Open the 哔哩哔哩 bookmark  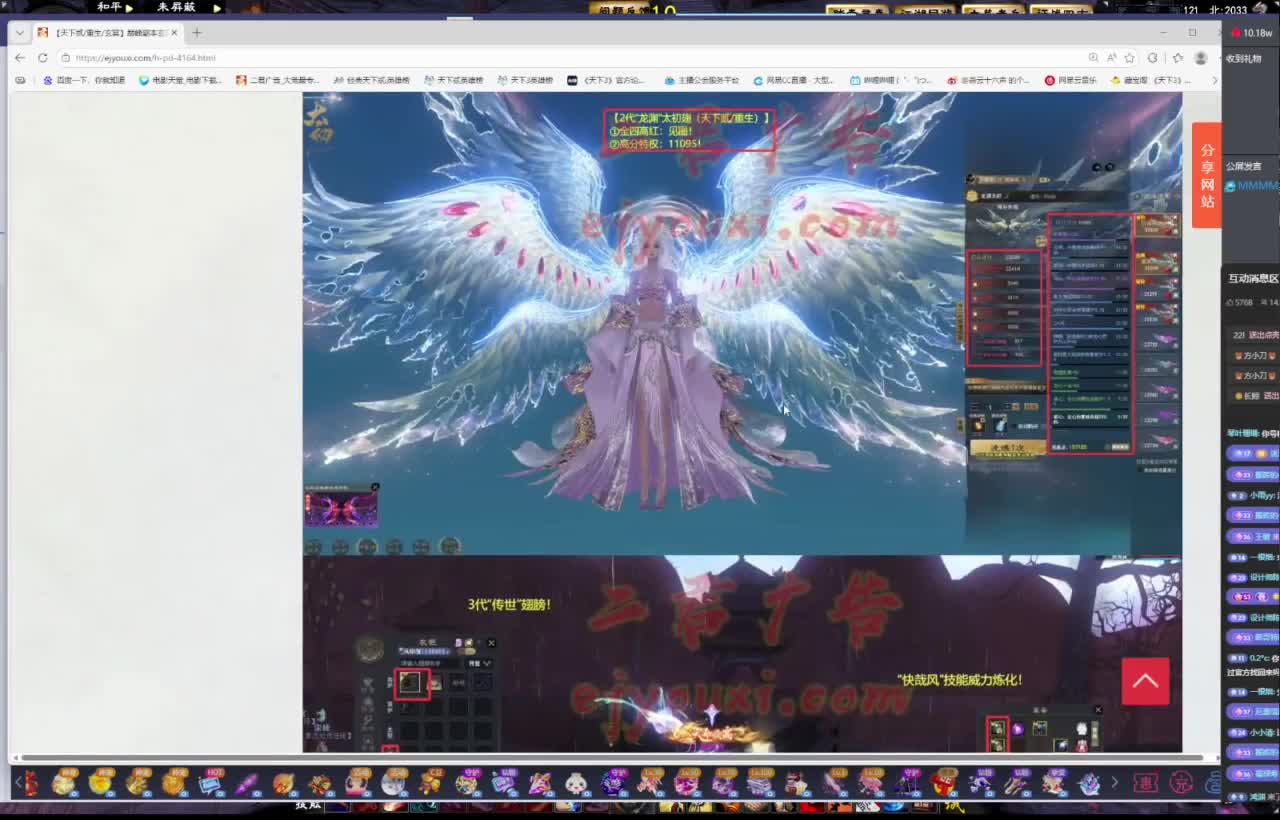point(890,80)
